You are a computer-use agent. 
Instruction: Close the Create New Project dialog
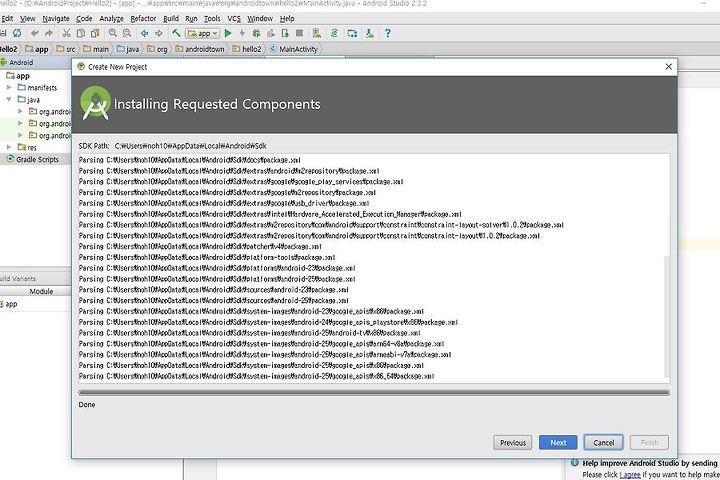coord(669,67)
